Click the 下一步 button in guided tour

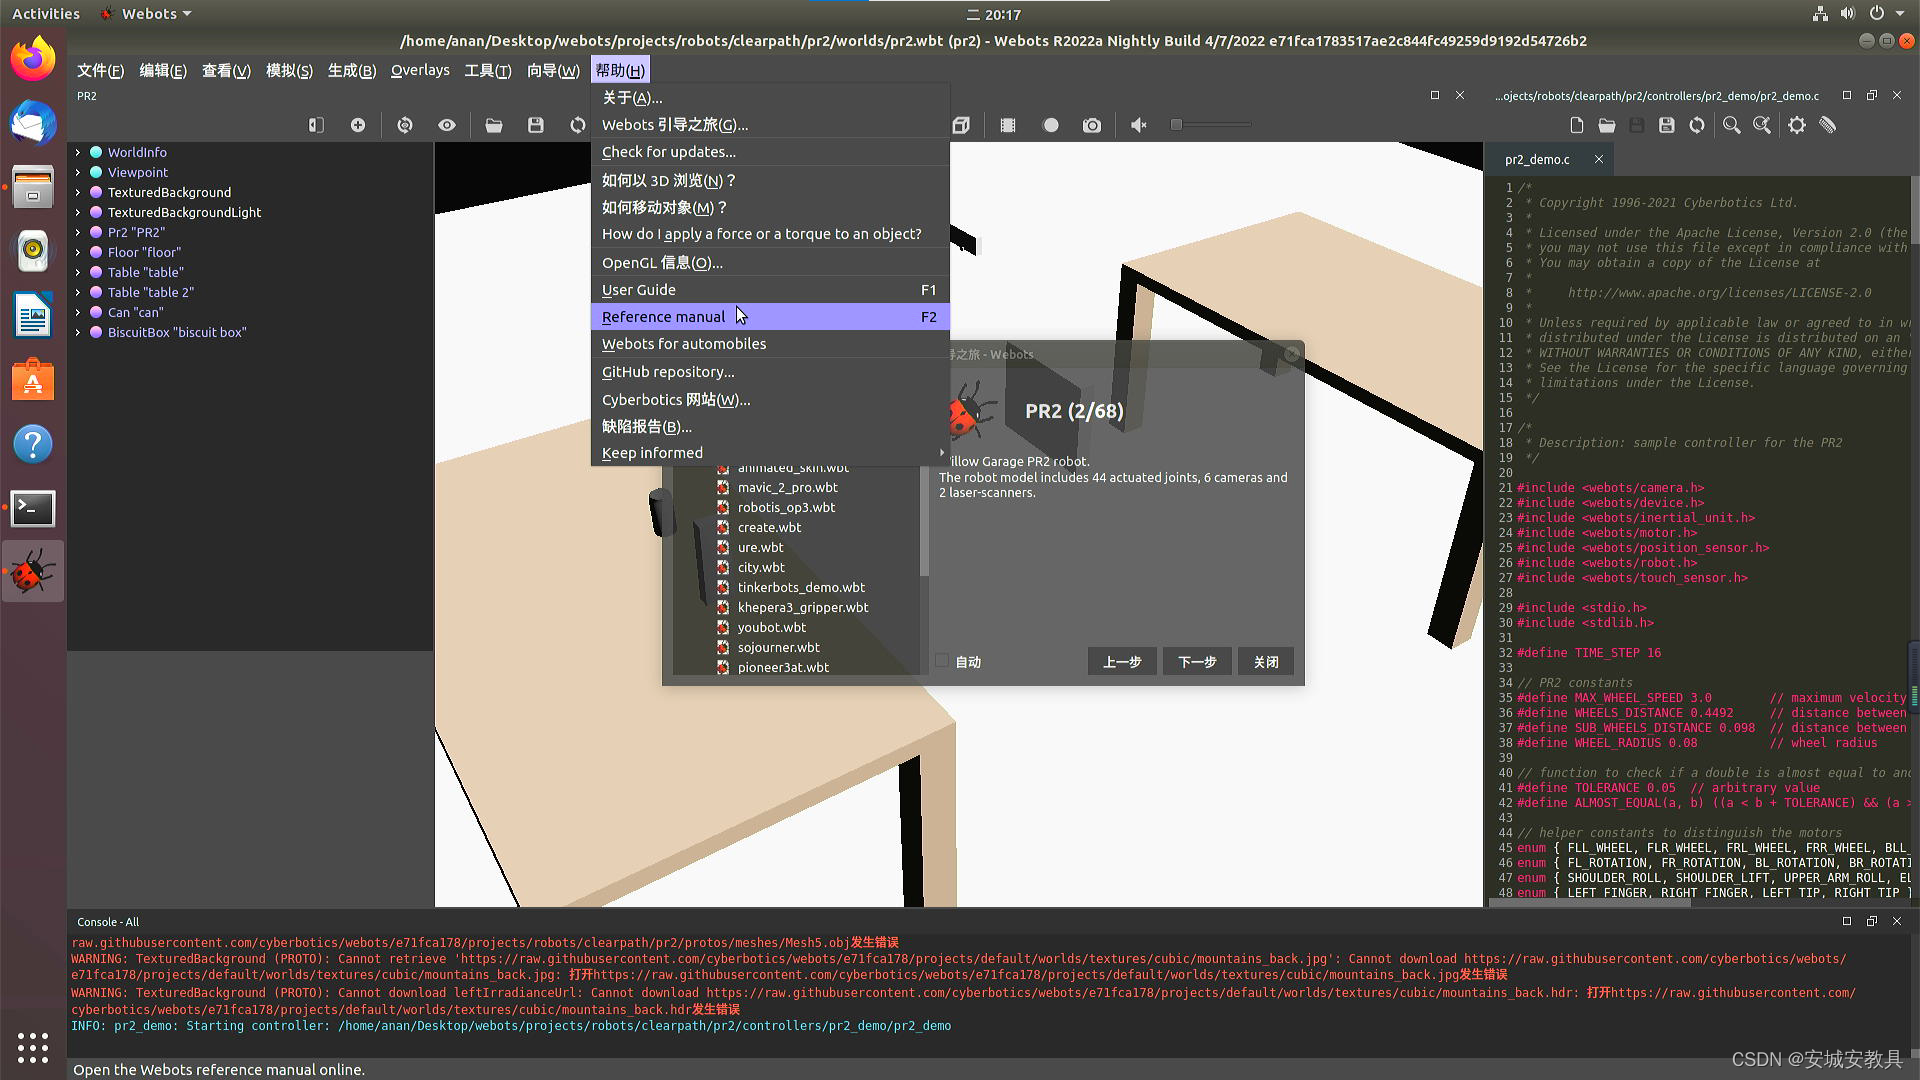coord(1197,662)
